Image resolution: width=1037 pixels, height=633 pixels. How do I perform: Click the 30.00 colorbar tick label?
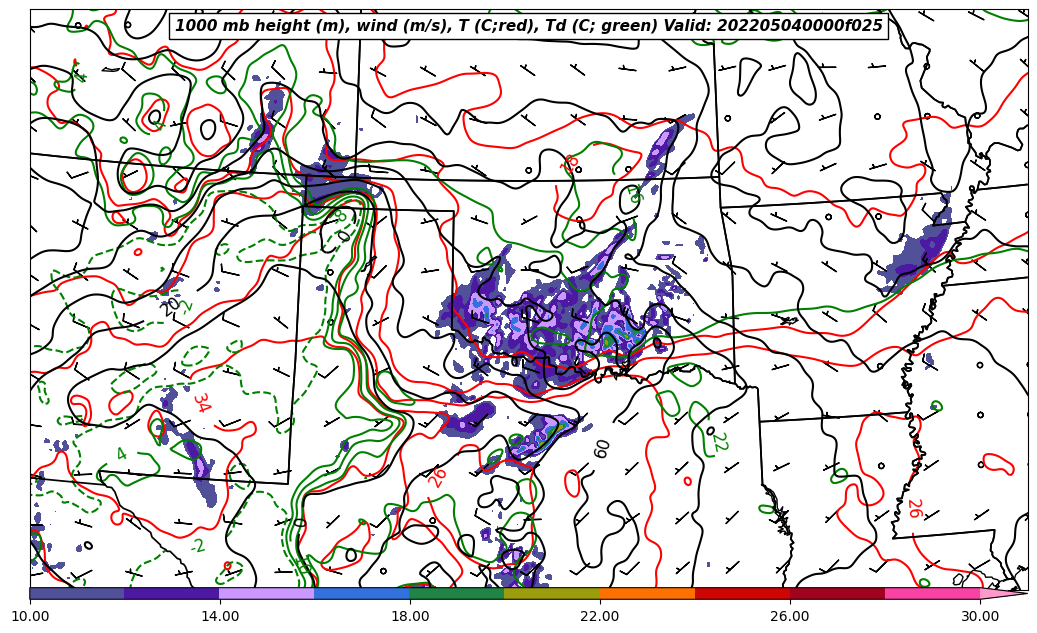(980, 616)
